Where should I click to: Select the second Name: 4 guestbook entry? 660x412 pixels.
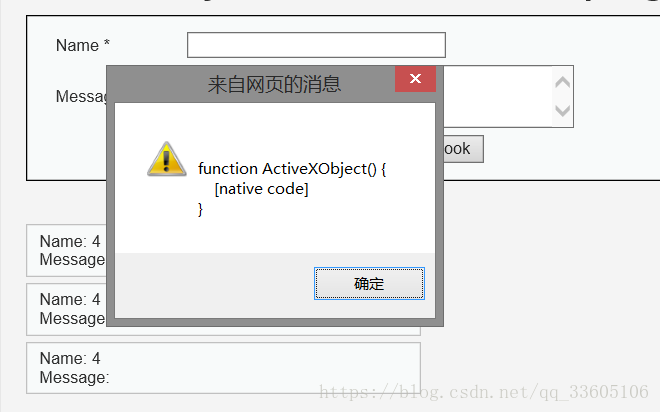pyautogui.click(x=67, y=309)
